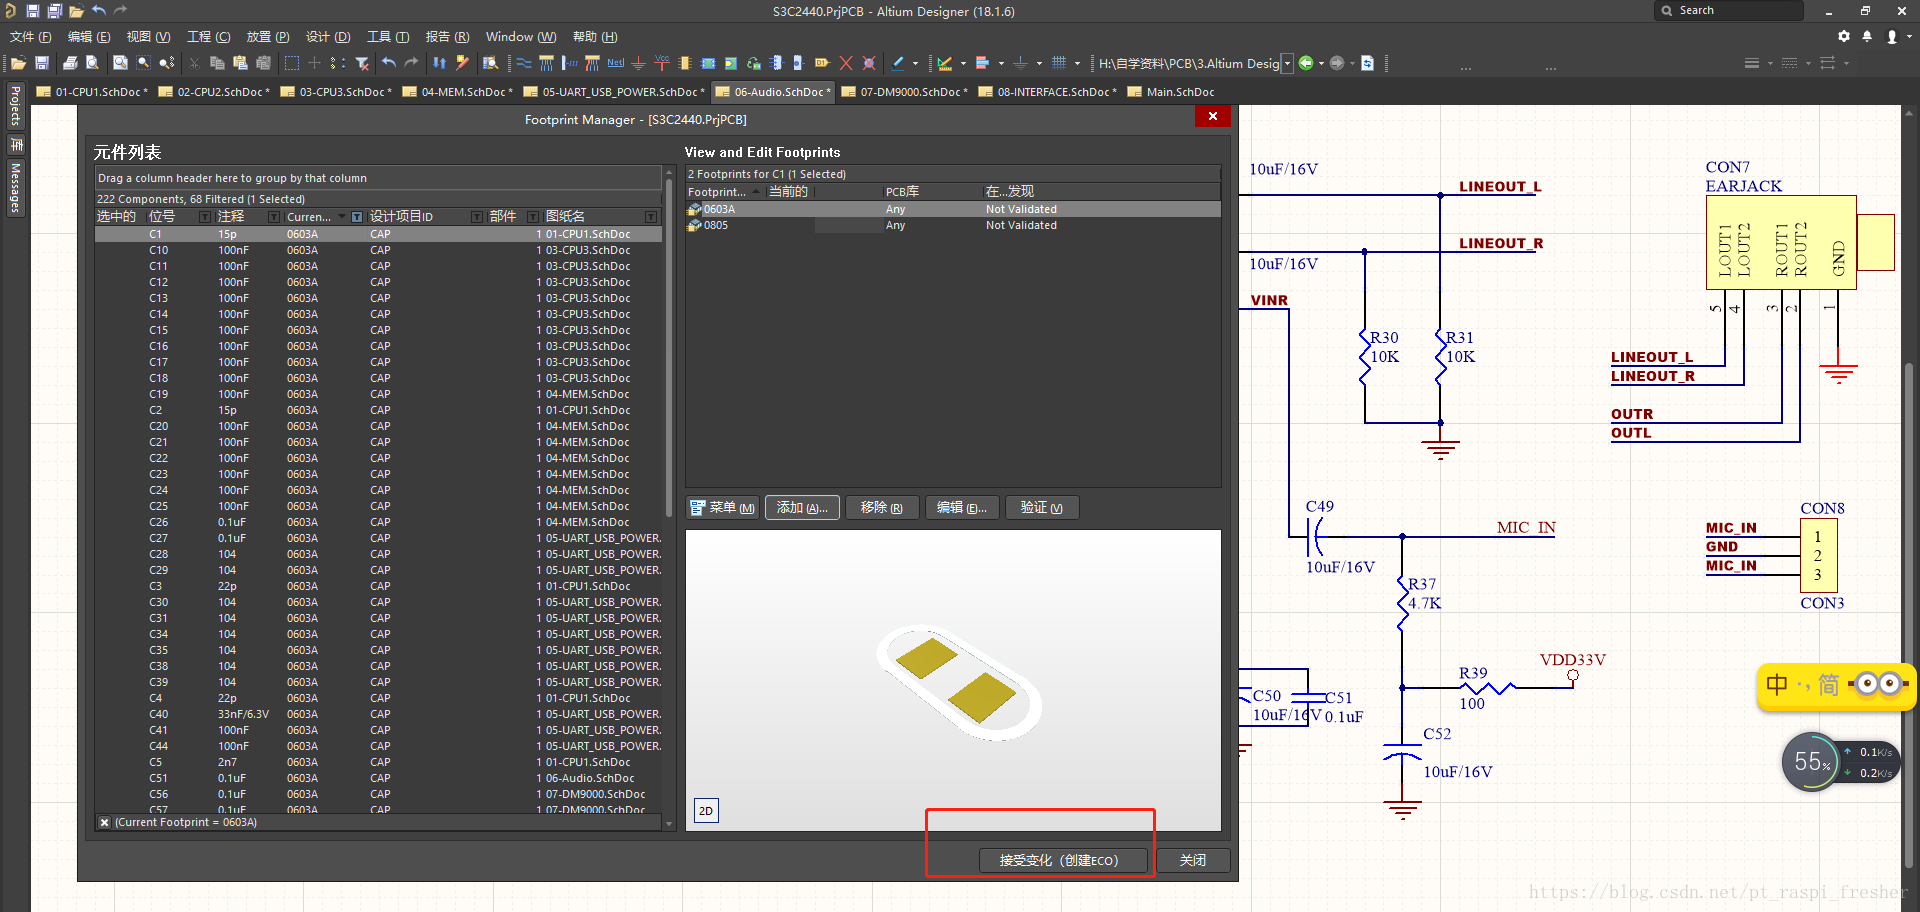Open Print Preview from the toolbar
The width and height of the screenshot is (1920, 912).
[92, 63]
